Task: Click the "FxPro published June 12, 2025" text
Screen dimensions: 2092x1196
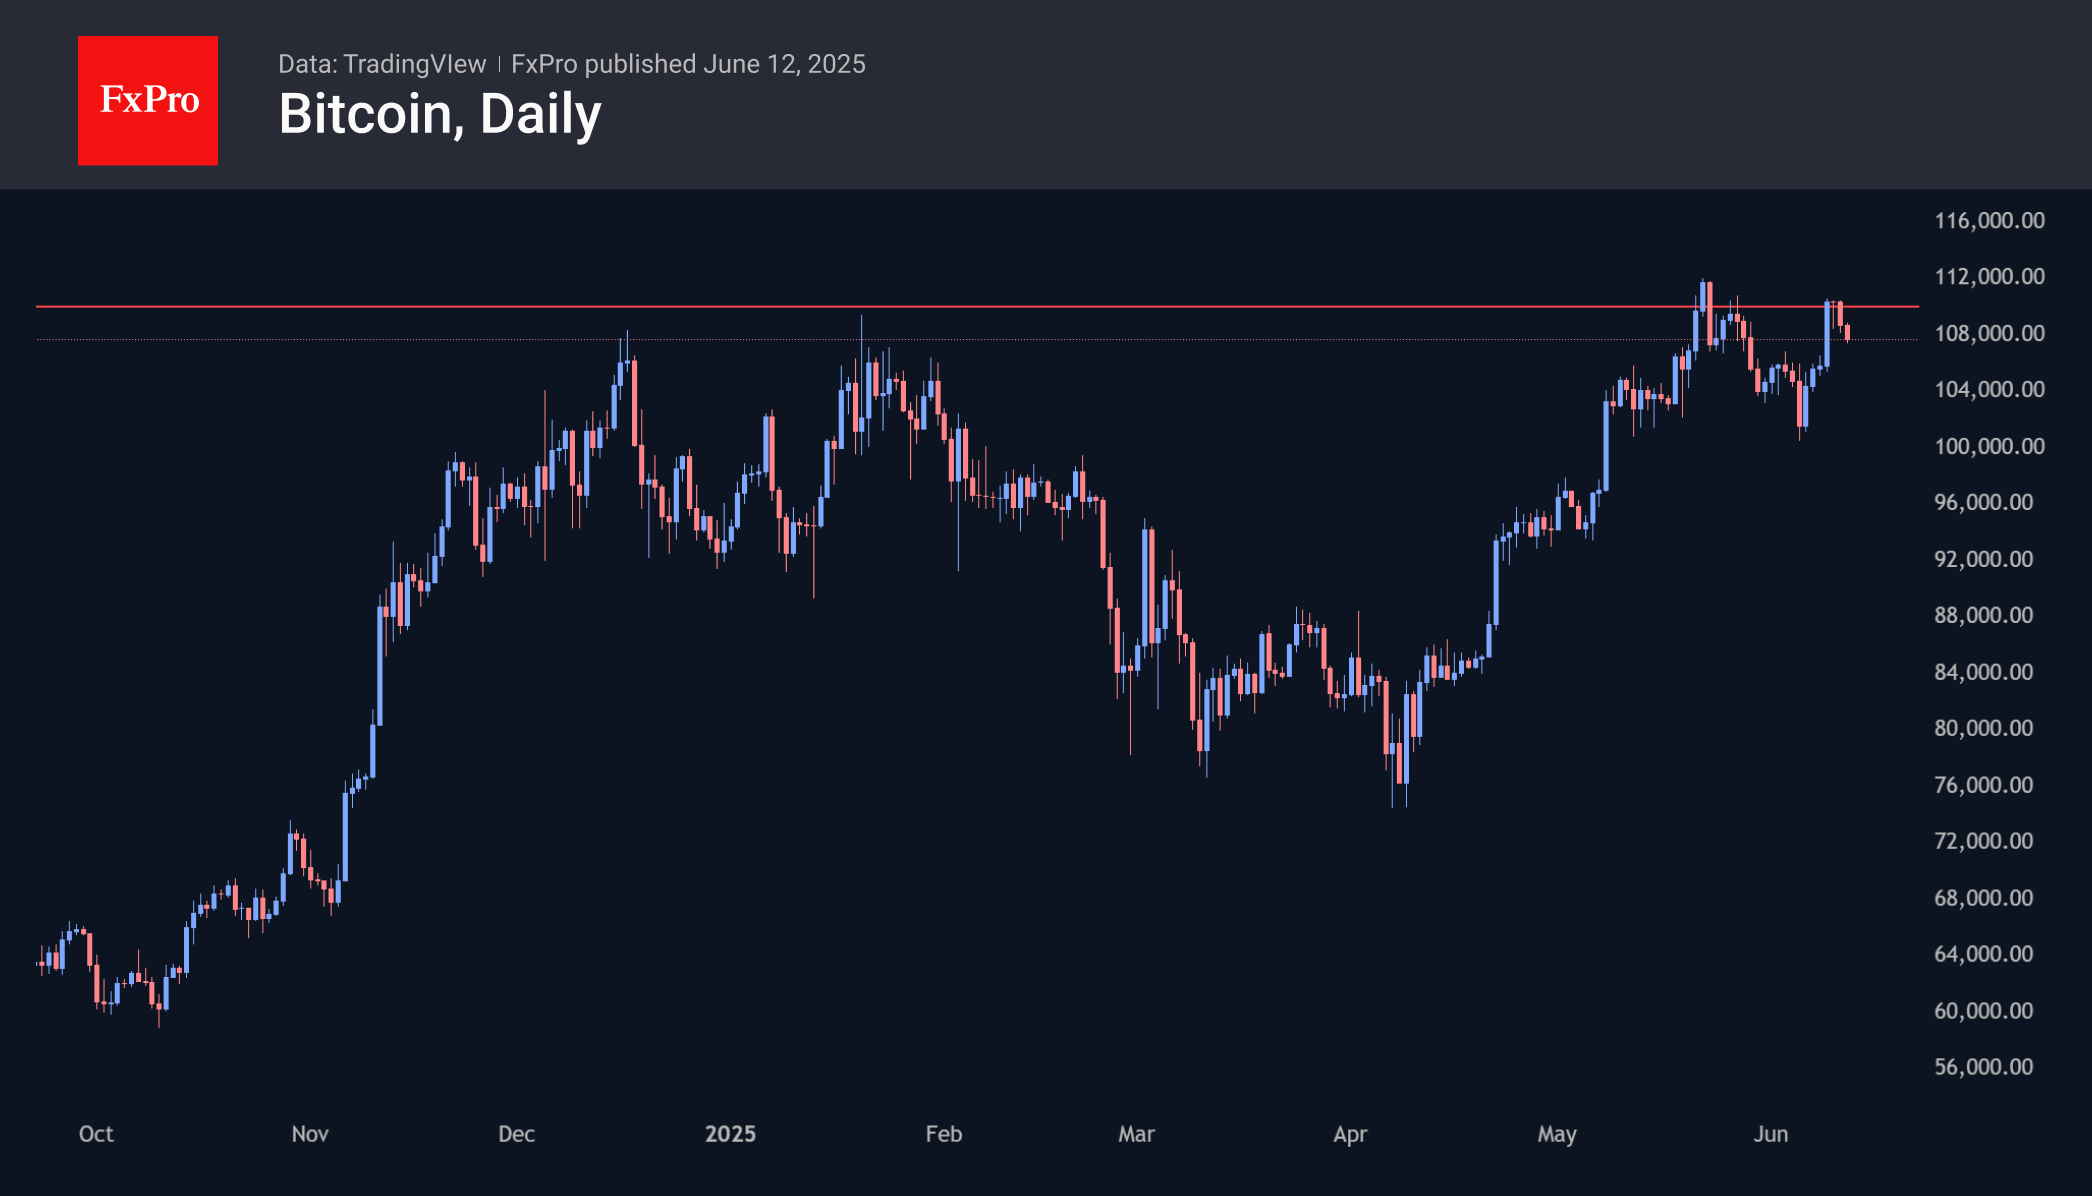Action: click(x=688, y=64)
